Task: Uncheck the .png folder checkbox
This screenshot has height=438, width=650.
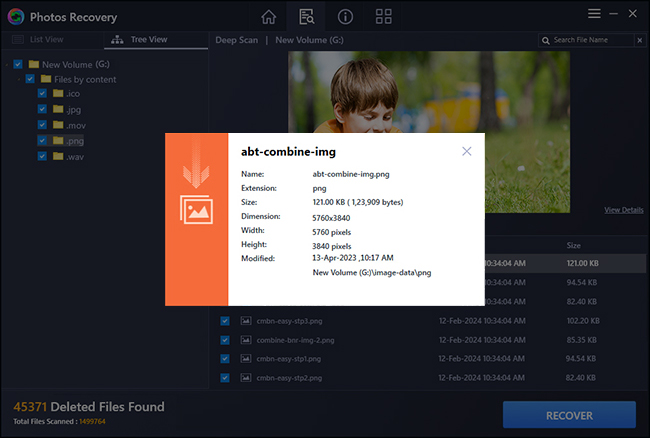Action: point(42,140)
